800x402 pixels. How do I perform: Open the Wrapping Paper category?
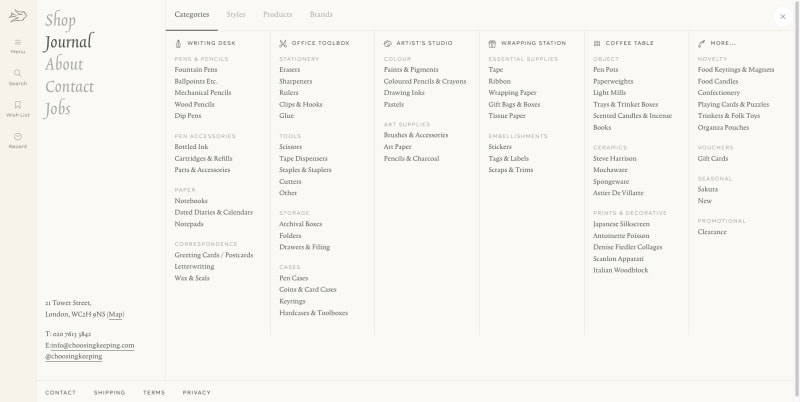point(512,92)
